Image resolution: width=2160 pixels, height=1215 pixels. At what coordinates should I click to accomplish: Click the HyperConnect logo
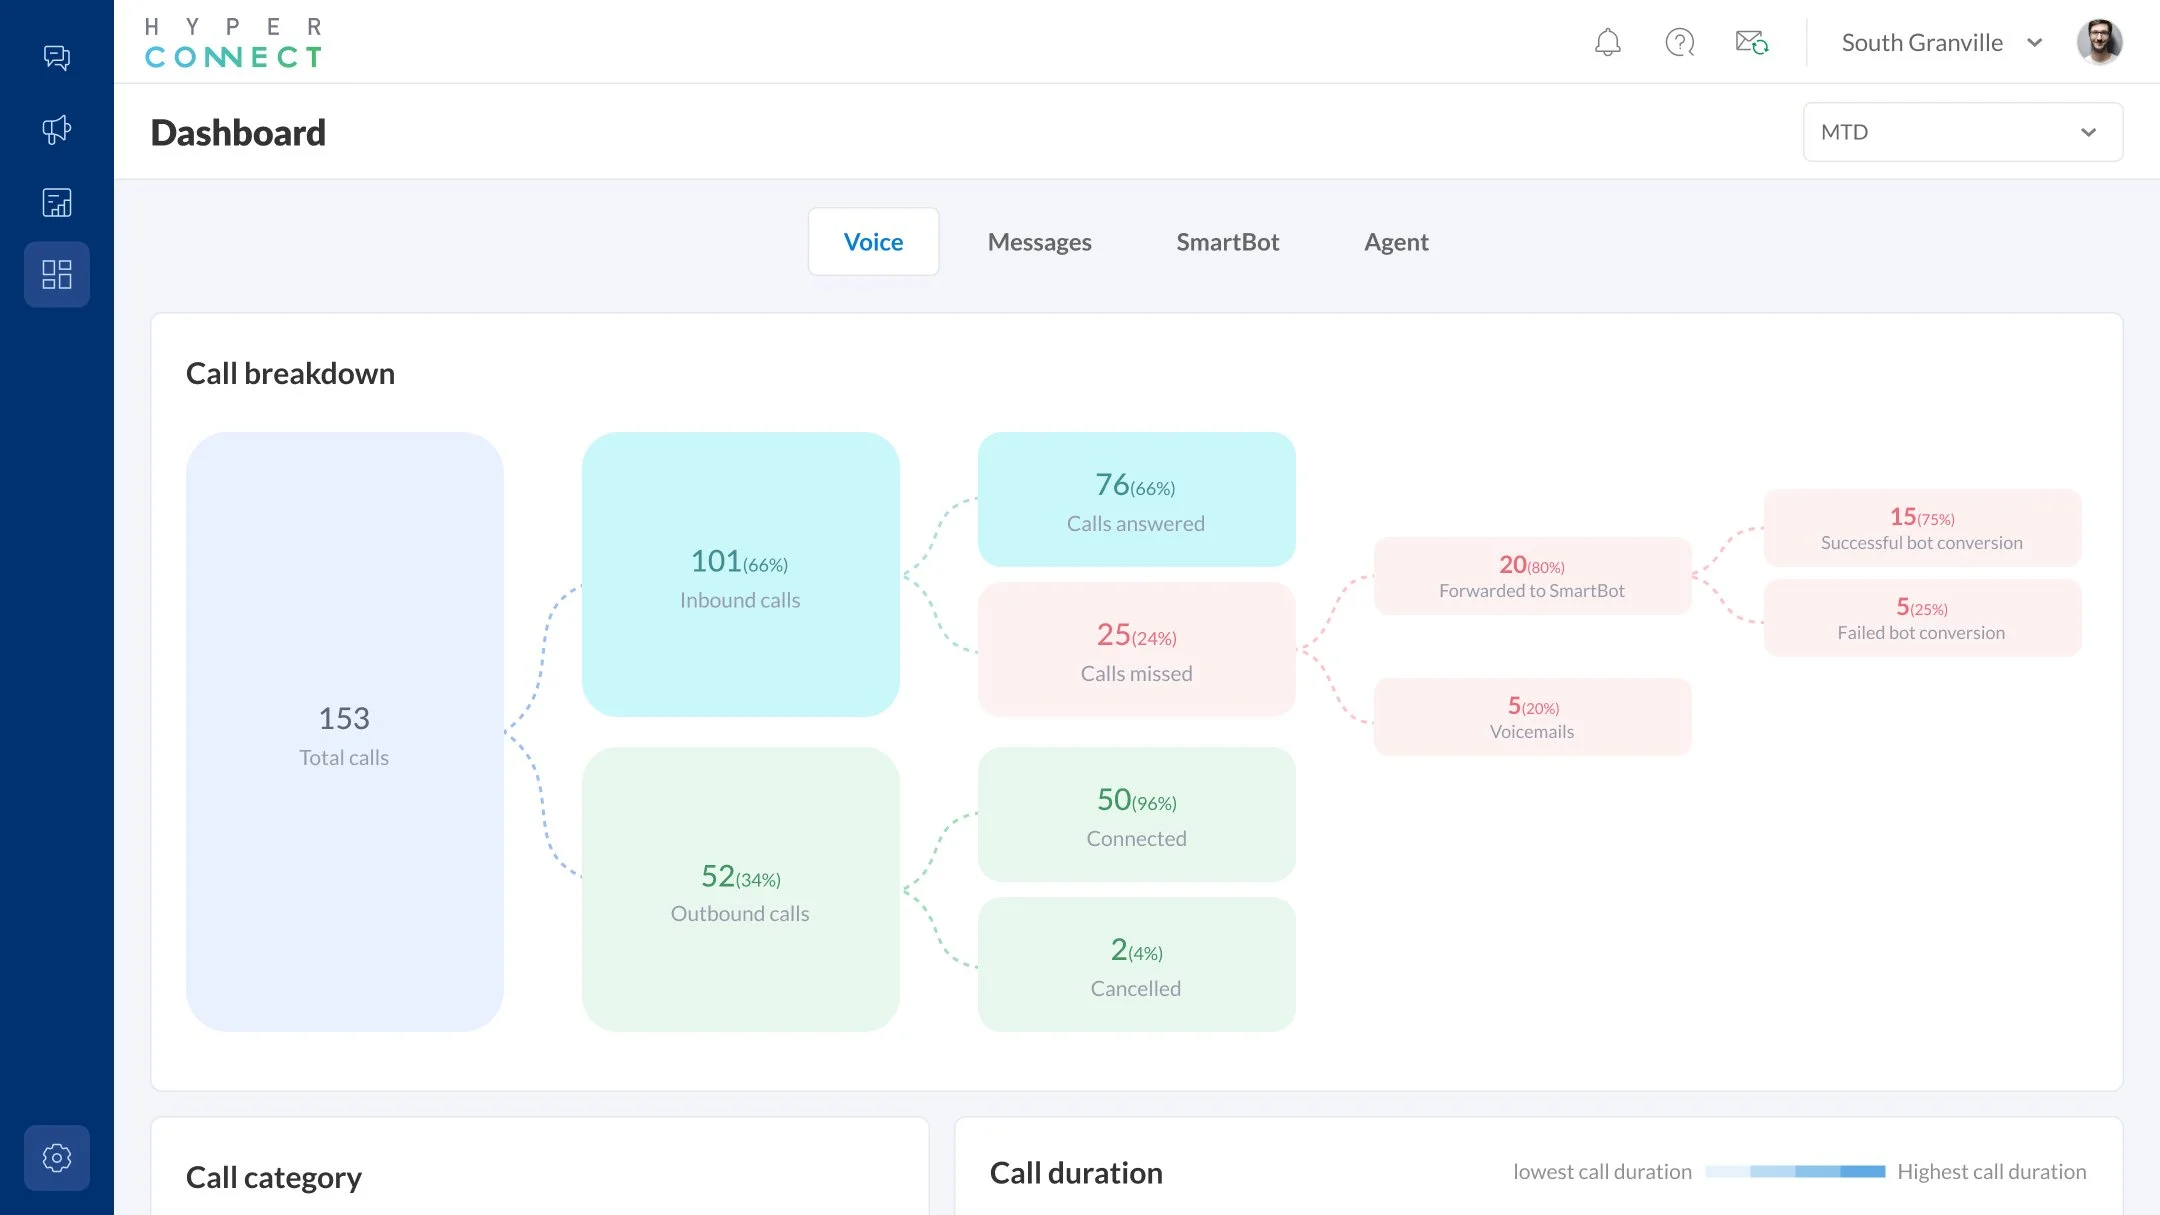tap(234, 43)
